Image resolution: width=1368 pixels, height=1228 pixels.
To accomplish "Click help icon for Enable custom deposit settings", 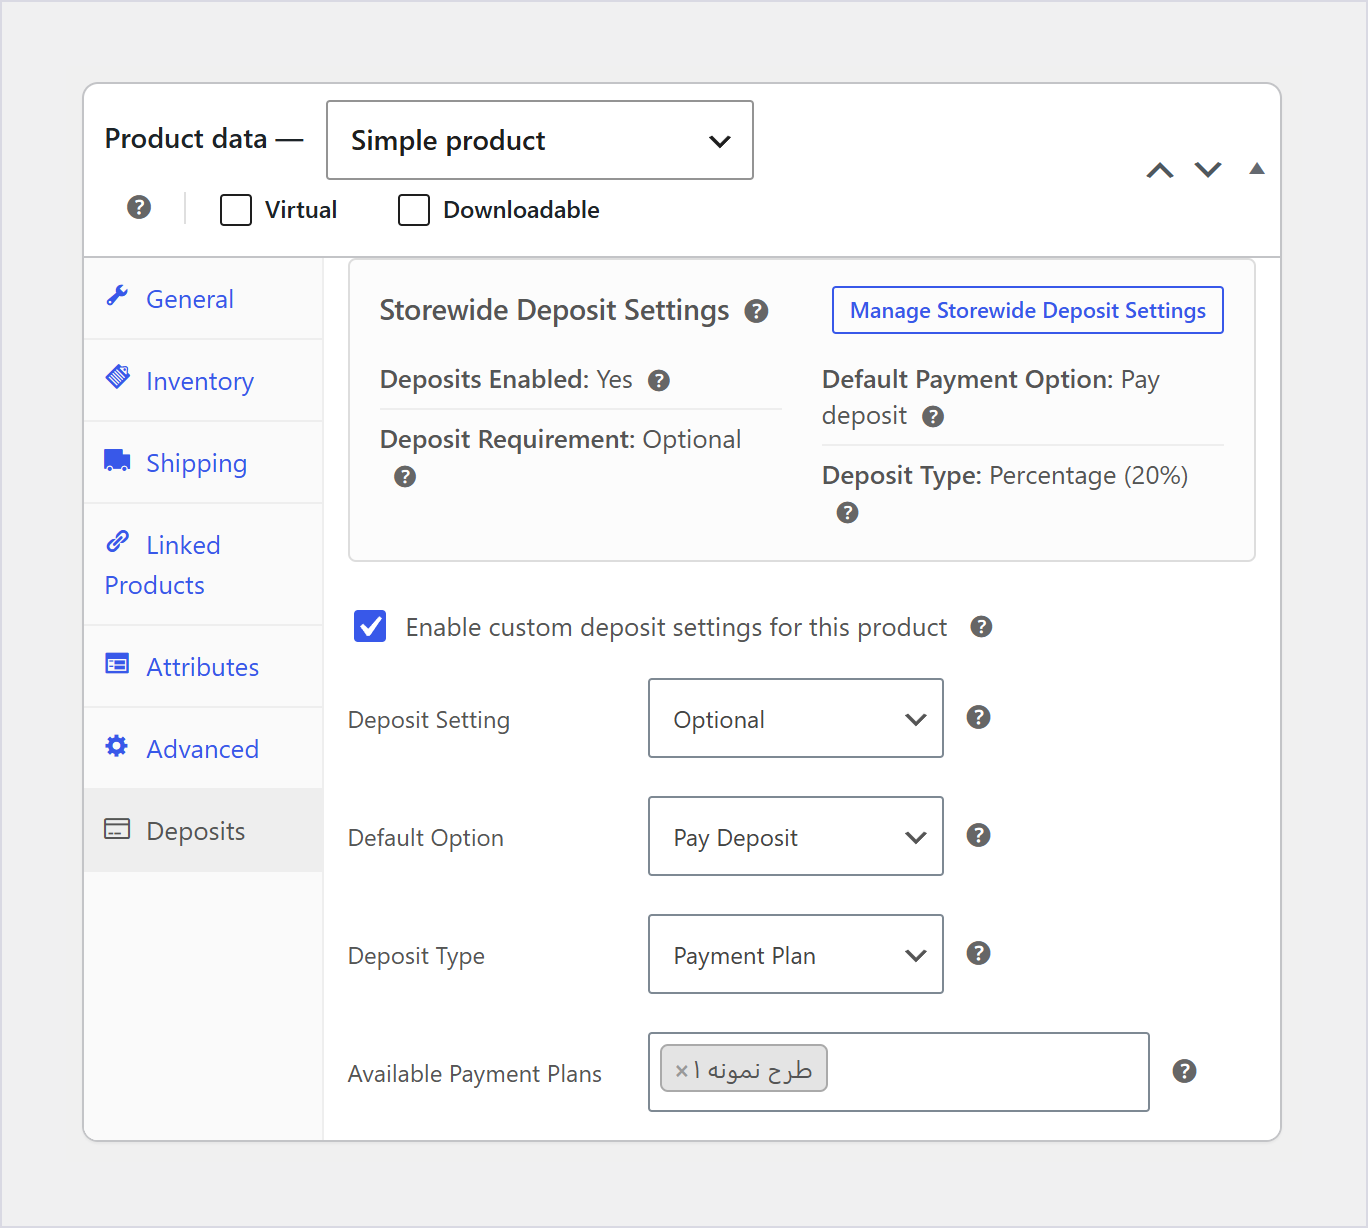I will tap(981, 626).
